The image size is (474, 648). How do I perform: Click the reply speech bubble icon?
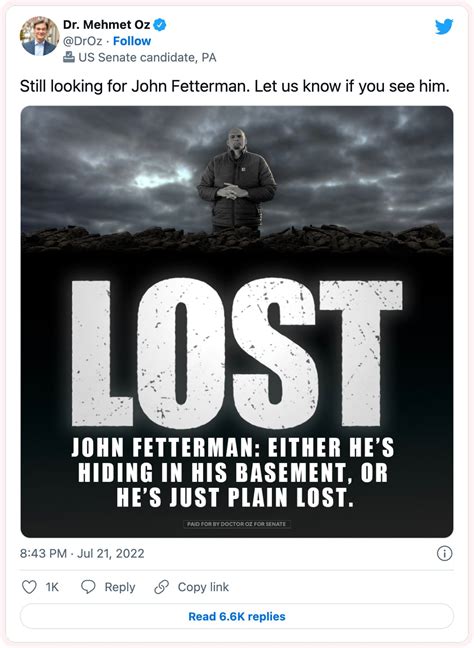point(88,587)
